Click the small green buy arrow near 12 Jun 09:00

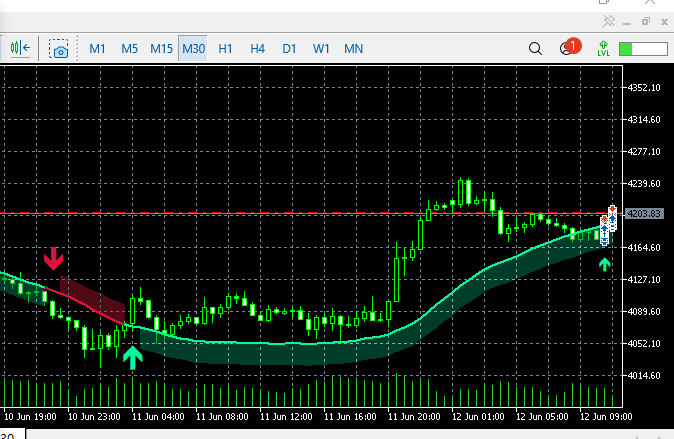point(605,264)
